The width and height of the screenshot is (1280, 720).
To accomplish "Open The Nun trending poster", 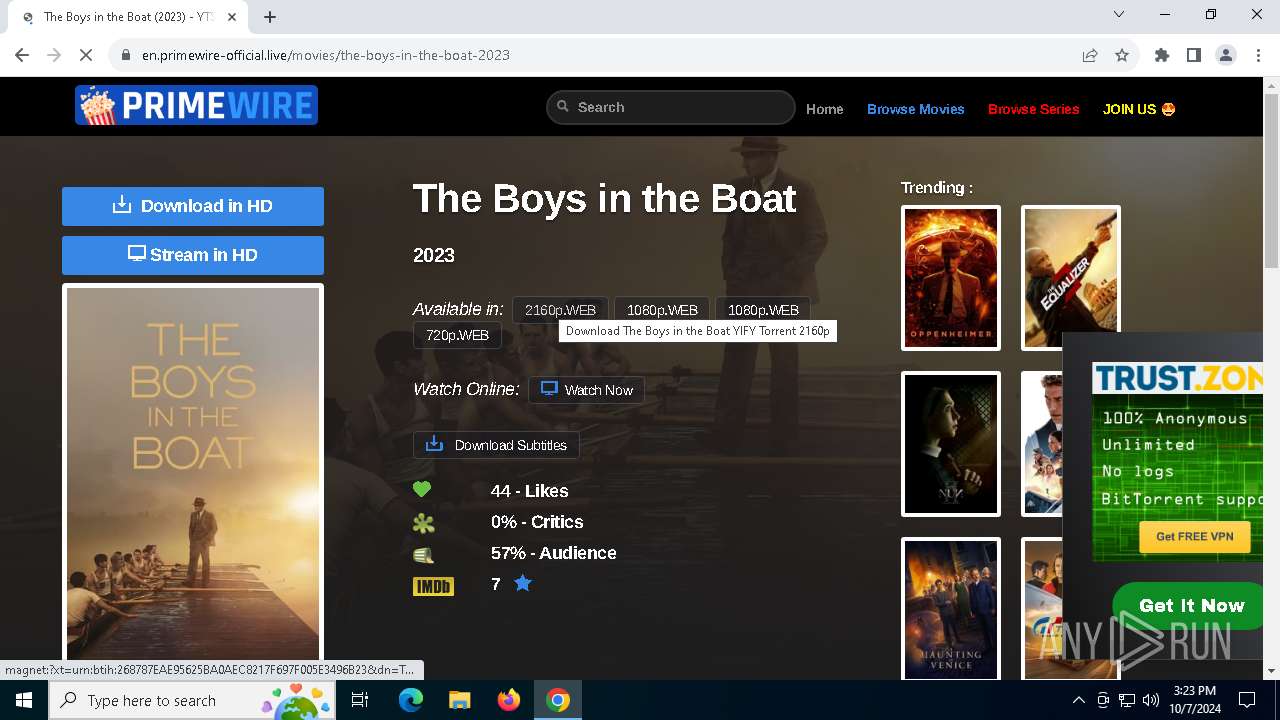I will (951, 444).
